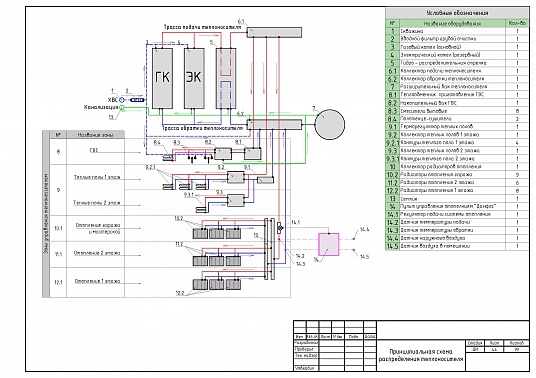Click the Условные обозначения legend header
The width and height of the screenshot is (536, 378).
[x=457, y=13]
